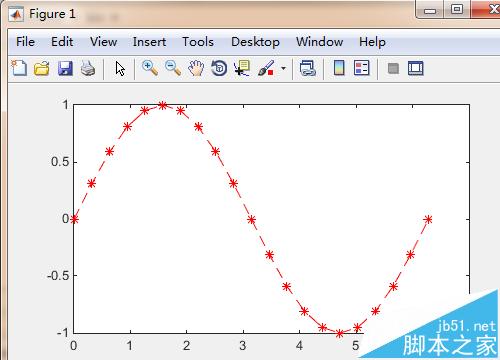Click the x-axis tick label 2

[186, 346]
